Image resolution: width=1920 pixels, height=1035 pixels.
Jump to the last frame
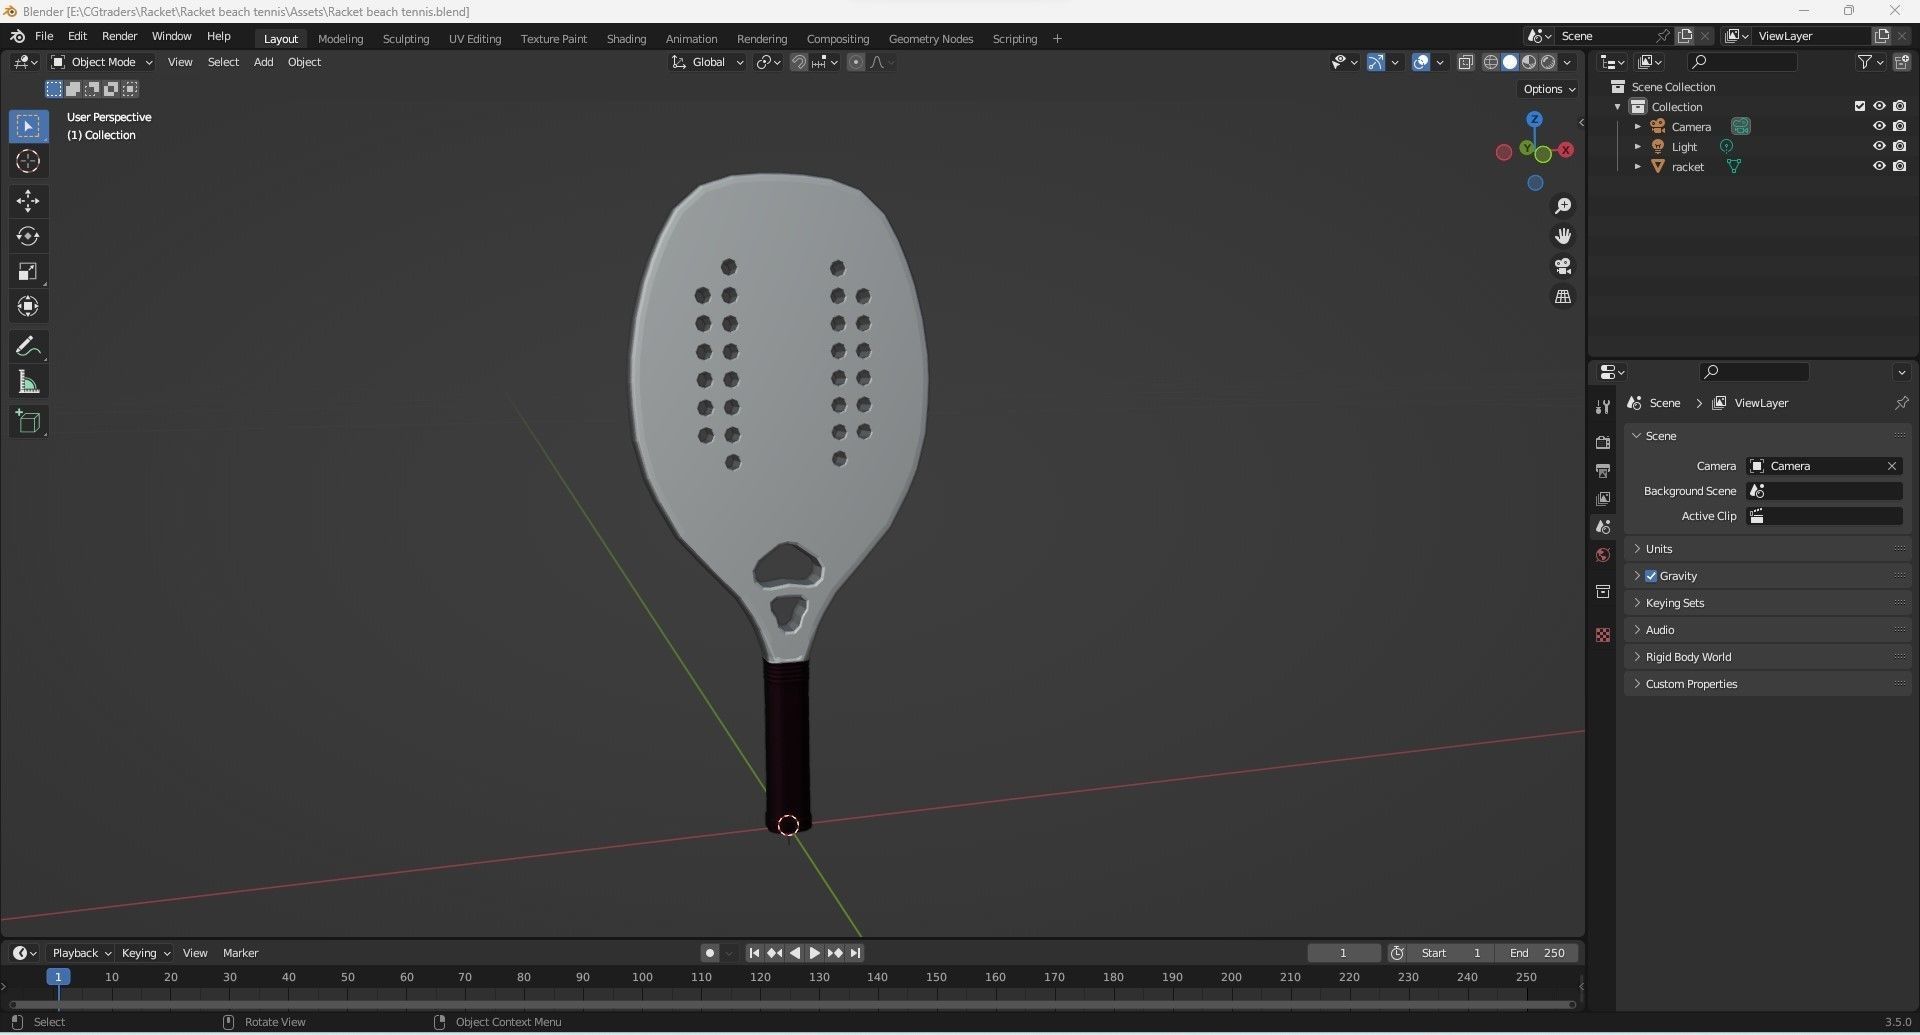pos(855,953)
